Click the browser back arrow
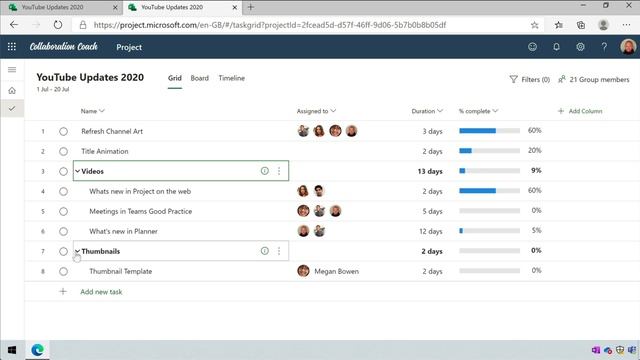Image resolution: width=640 pixels, height=360 pixels. point(14,25)
